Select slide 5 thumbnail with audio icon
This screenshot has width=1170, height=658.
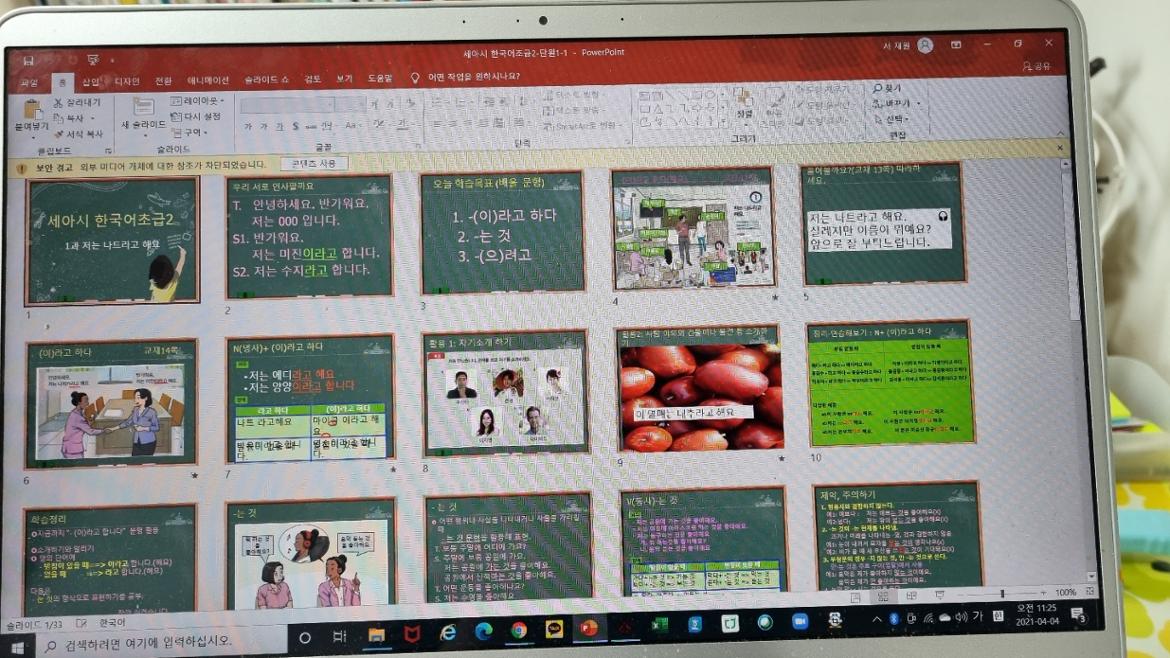[883, 225]
